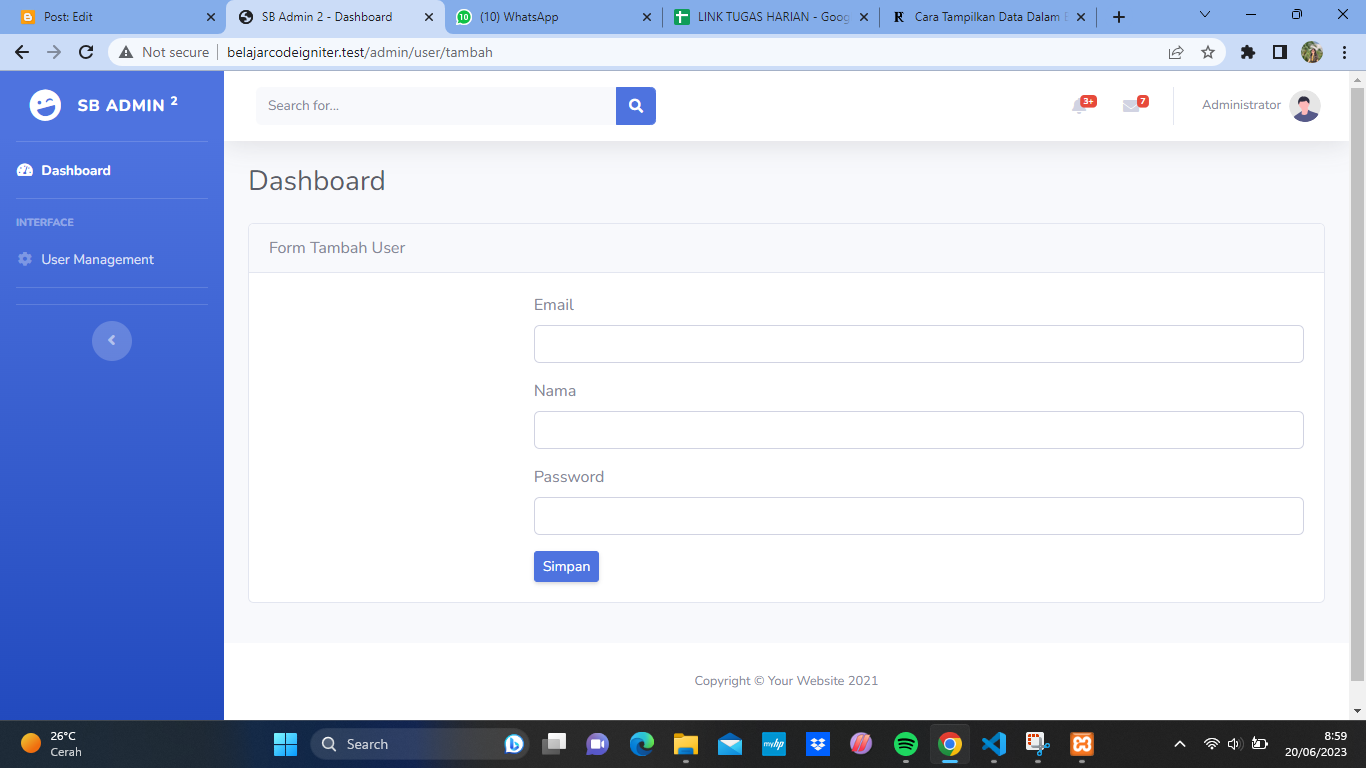Viewport: 1366px width, 768px height.
Task: Close the Post: Edit tab
Action: coord(210,17)
